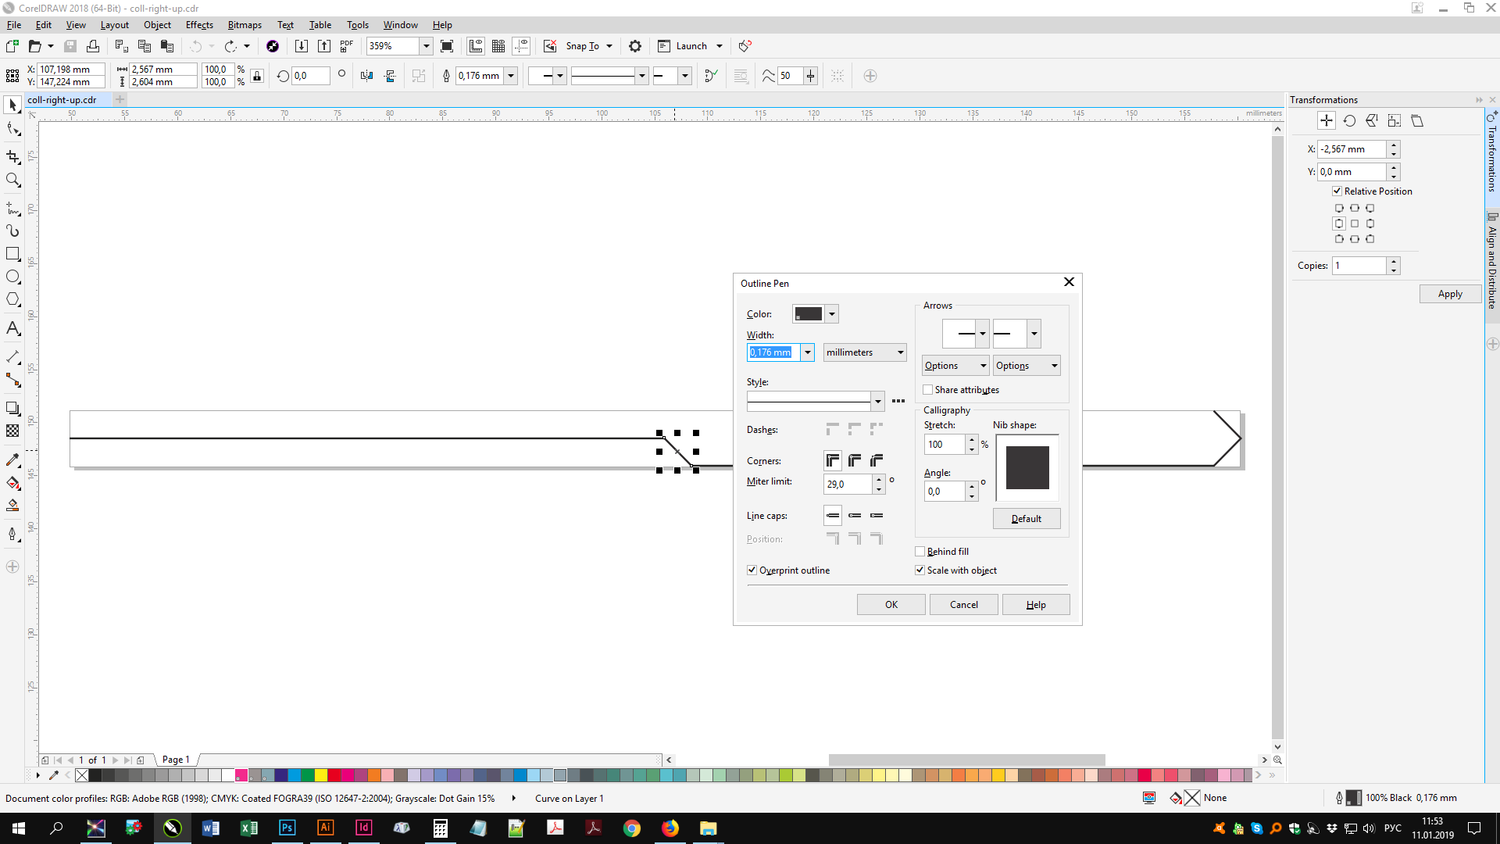Choose the Crop tool in toolbox
1500x844 pixels.
coord(13,157)
